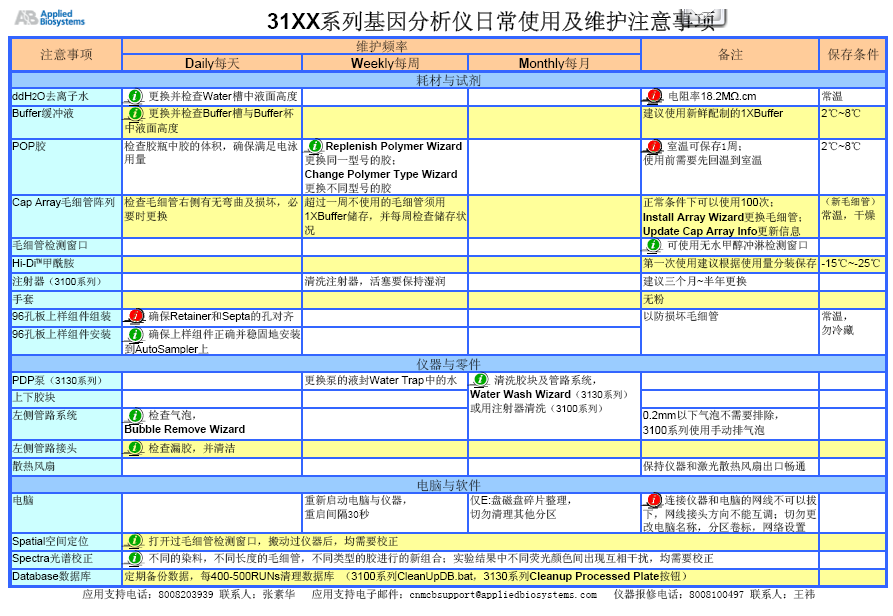This screenshot has width=893, height=616.
Task: Click green info icon next to 检查气泡
Action: tap(135, 415)
